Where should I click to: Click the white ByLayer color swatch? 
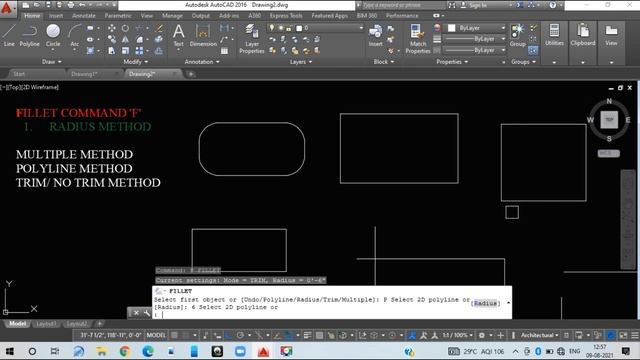pyautogui.click(x=451, y=28)
